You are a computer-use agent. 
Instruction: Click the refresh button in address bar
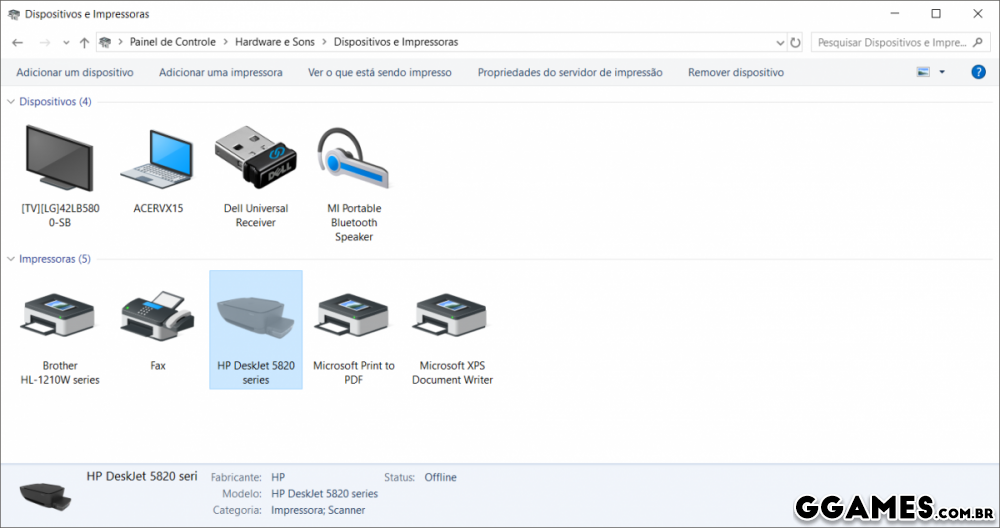point(796,43)
